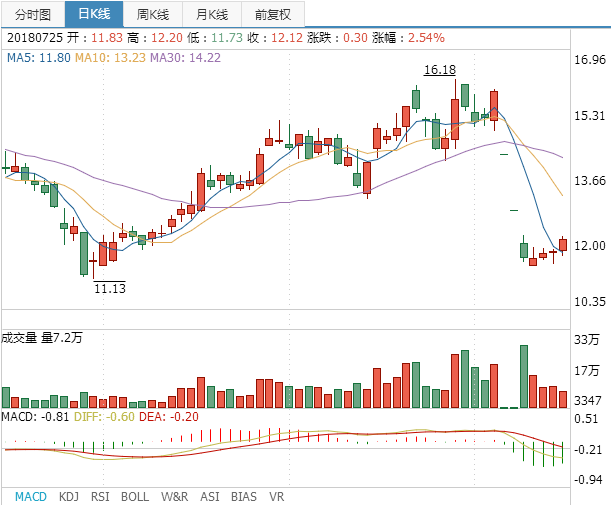Click the 10.35 price axis label

click(x=590, y=302)
